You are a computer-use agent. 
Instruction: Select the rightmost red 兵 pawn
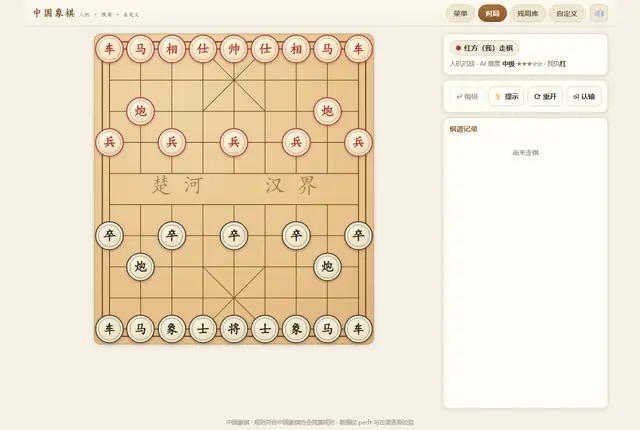coord(358,142)
